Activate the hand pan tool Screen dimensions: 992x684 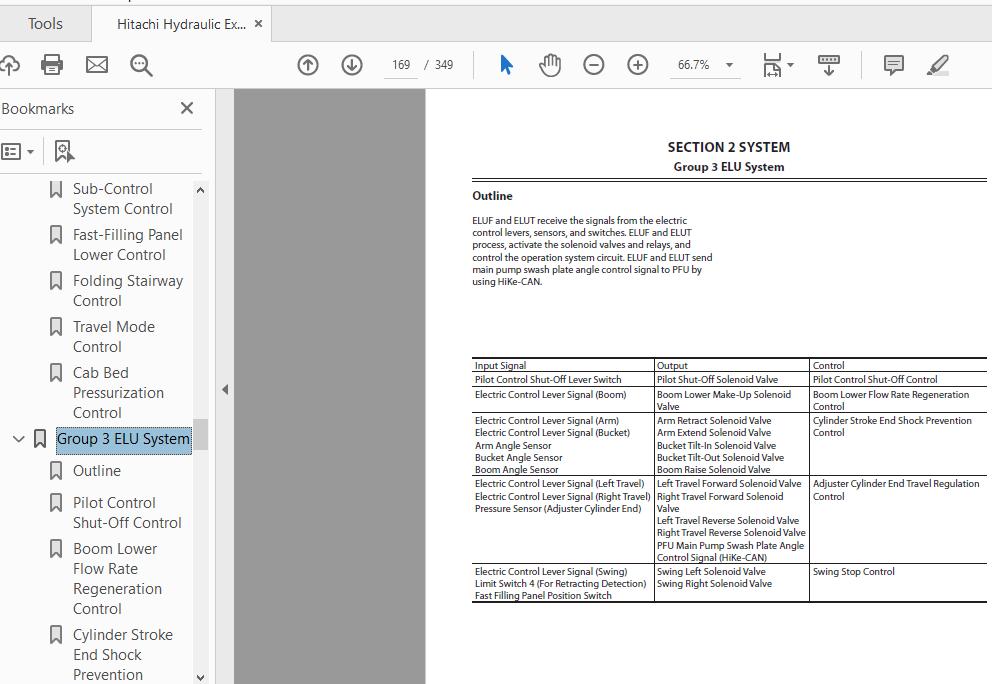click(x=550, y=65)
